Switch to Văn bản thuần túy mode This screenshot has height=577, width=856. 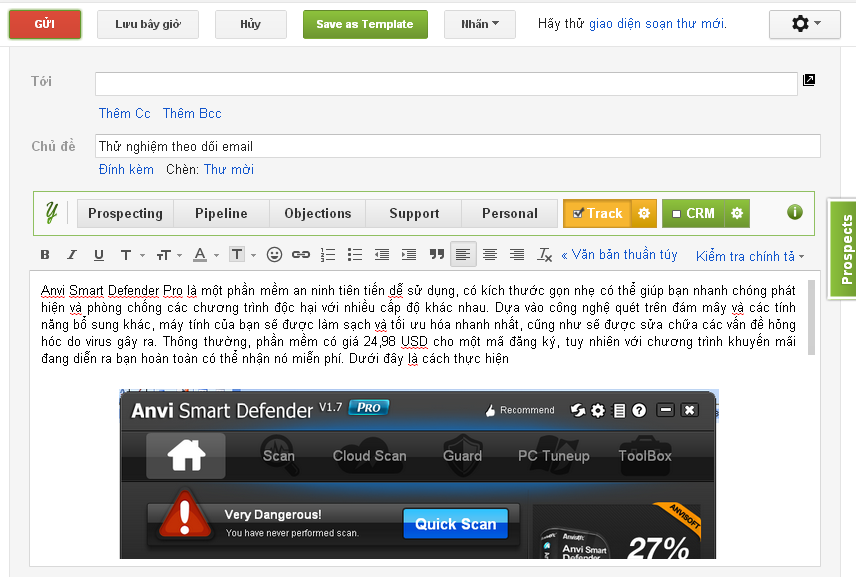tap(619, 255)
